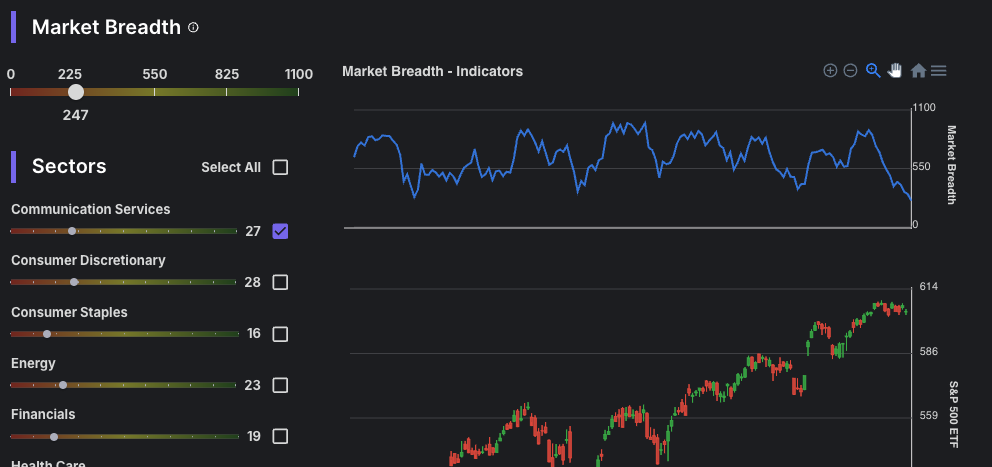Viewport: 992px width, 467px height.
Task: Reset chart zoom with home icon
Action: pos(918,70)
